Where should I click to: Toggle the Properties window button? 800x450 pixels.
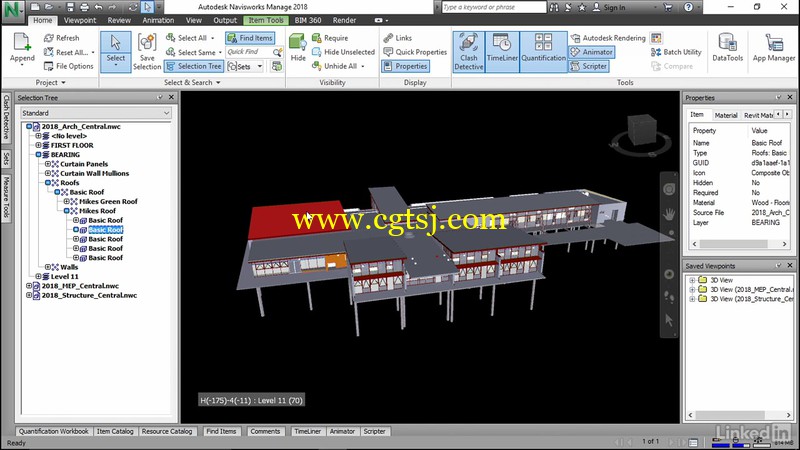[406, 66]
